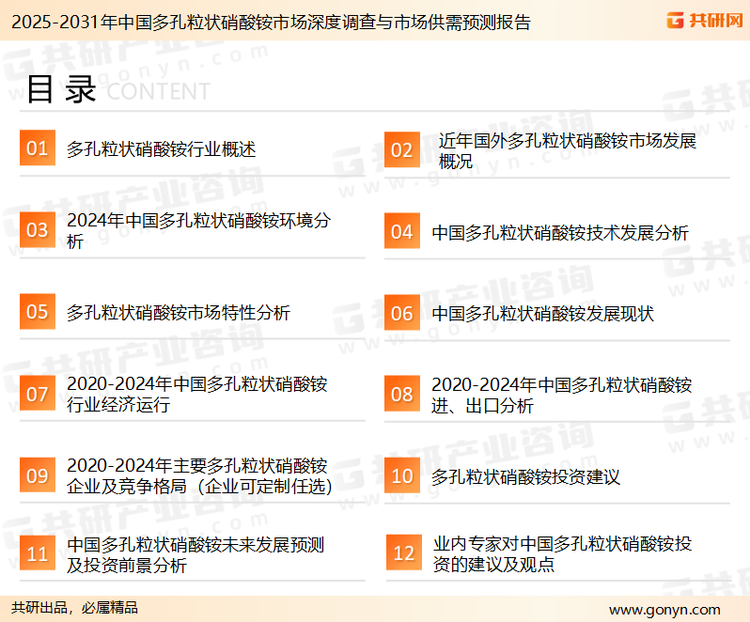This screenshot has height=622, width=750.
Task: Open the www.gonyn.com link in footer
Action: [x=664, y=610]
